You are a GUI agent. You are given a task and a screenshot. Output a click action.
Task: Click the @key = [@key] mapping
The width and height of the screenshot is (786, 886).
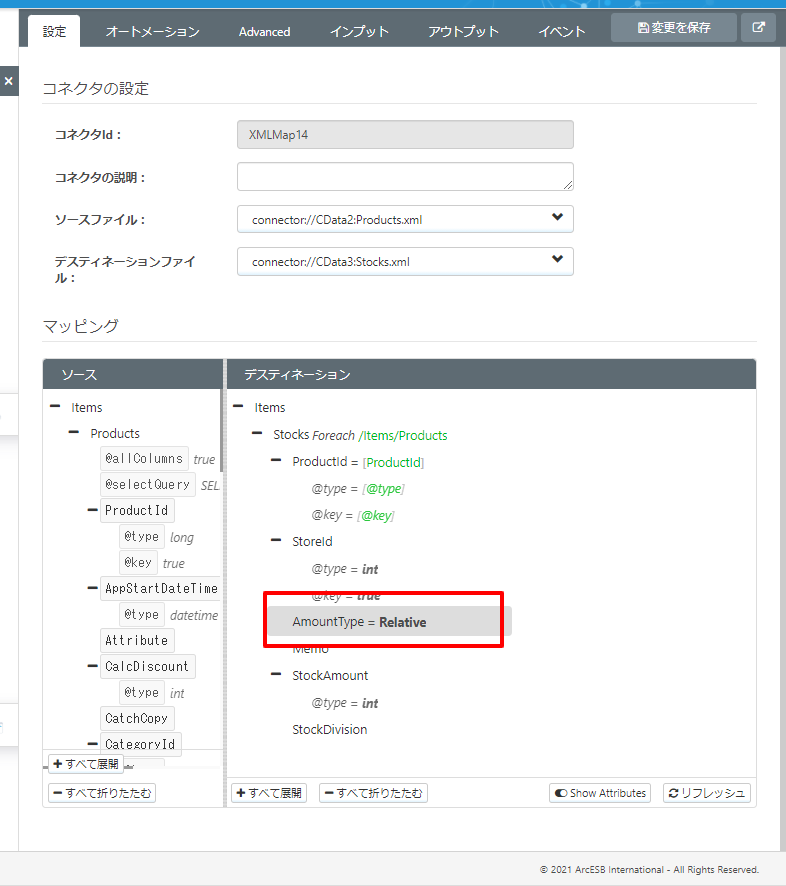[x=353, y=515]
